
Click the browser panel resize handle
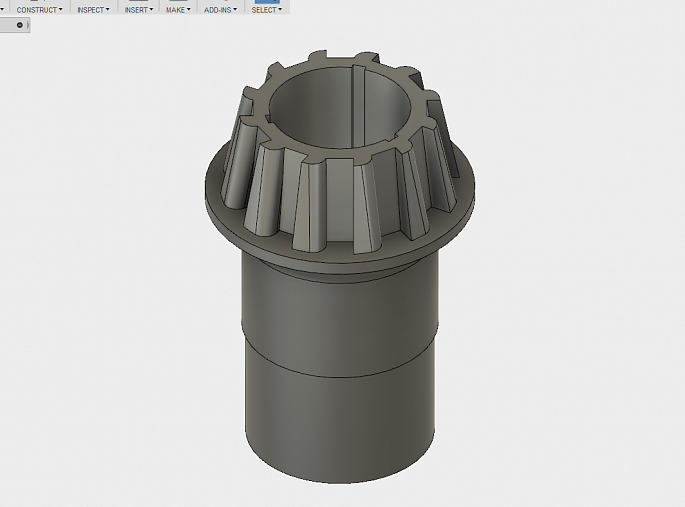tap(29, 24)
